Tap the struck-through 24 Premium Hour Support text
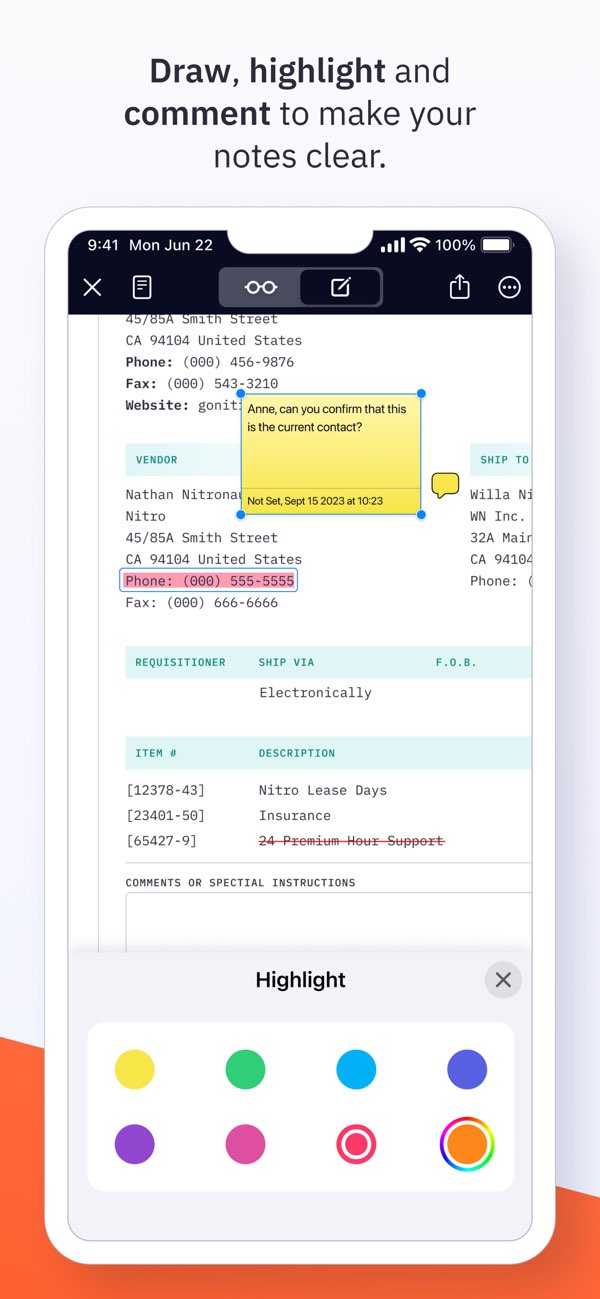 coord(351,841)
